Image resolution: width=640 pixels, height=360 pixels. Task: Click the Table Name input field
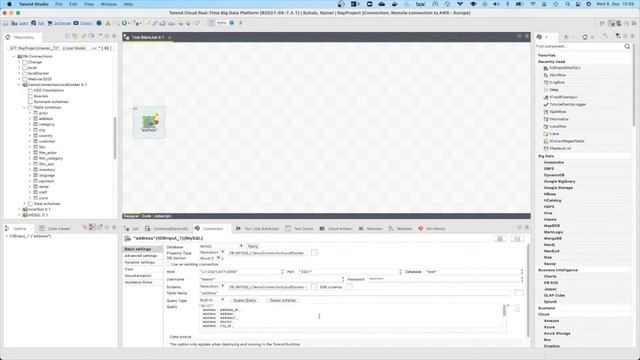[355, 293]
